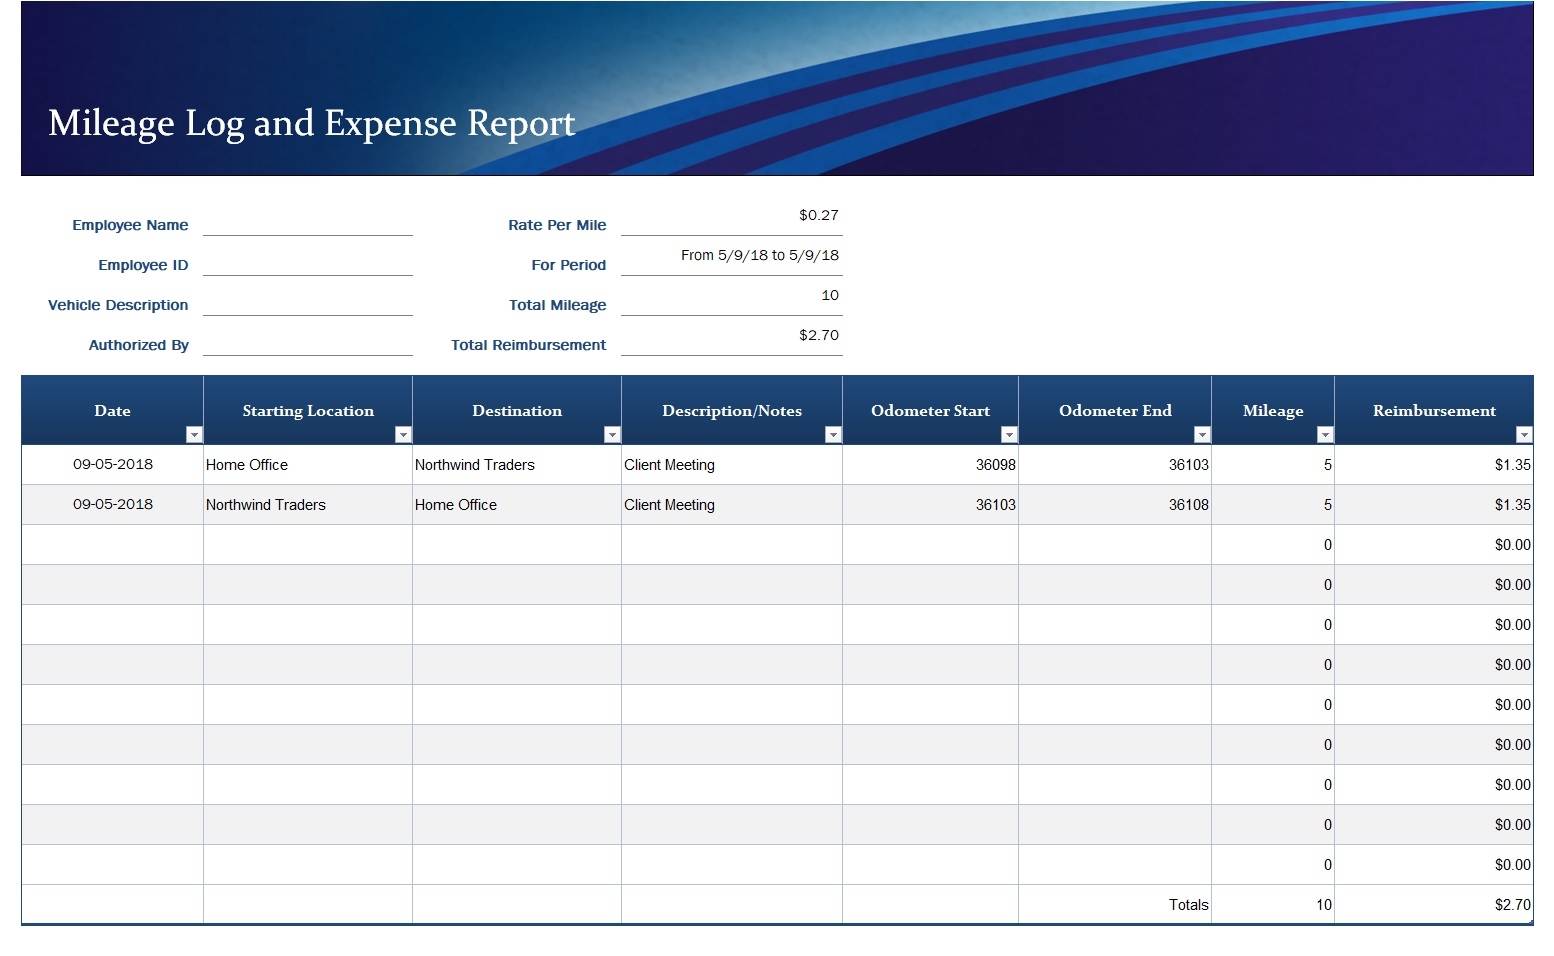Click the 09-05-2018 date in first row

click(x=113, y=464)
